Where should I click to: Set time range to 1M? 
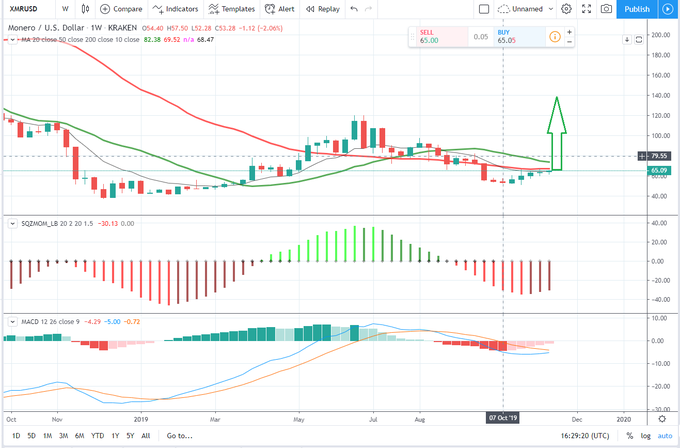pyautogui.click(x=48, y=435)
